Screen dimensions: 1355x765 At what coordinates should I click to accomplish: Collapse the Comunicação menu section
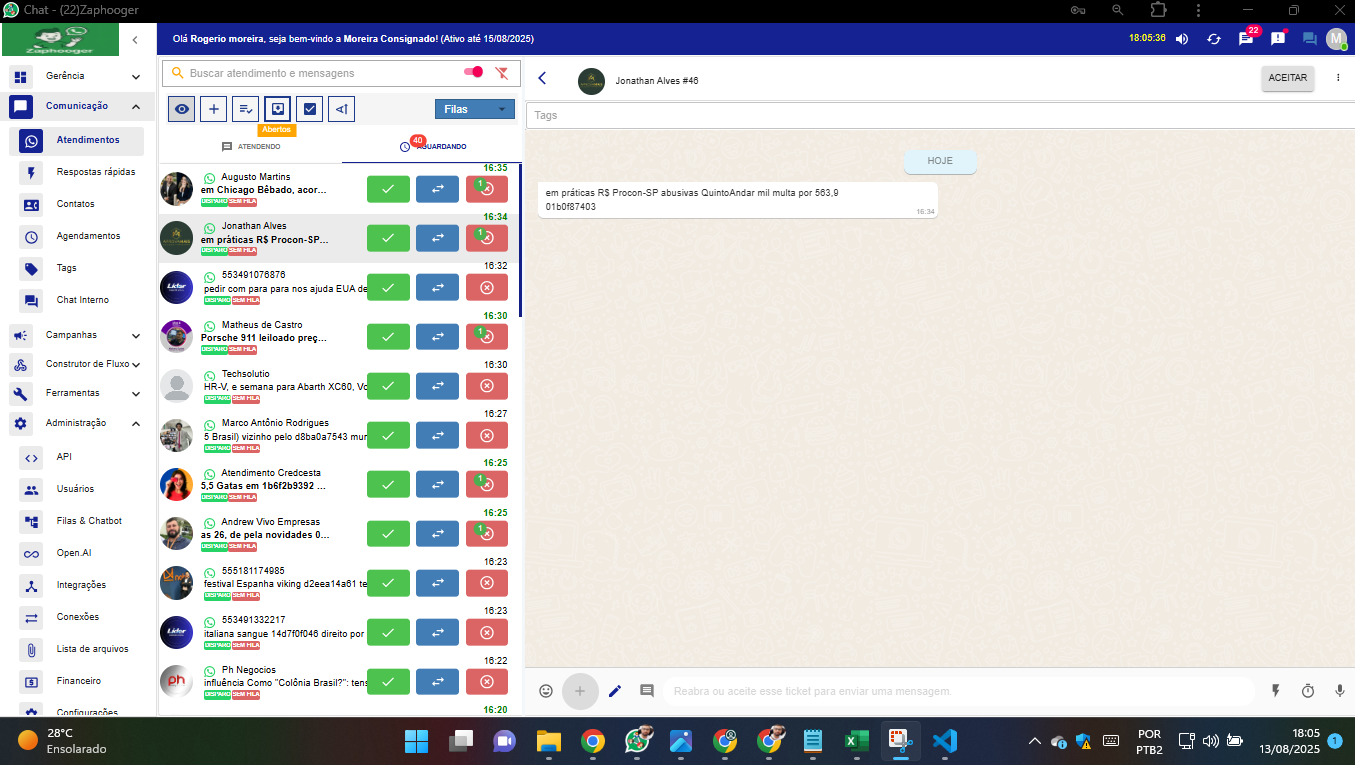click(135, 106)
